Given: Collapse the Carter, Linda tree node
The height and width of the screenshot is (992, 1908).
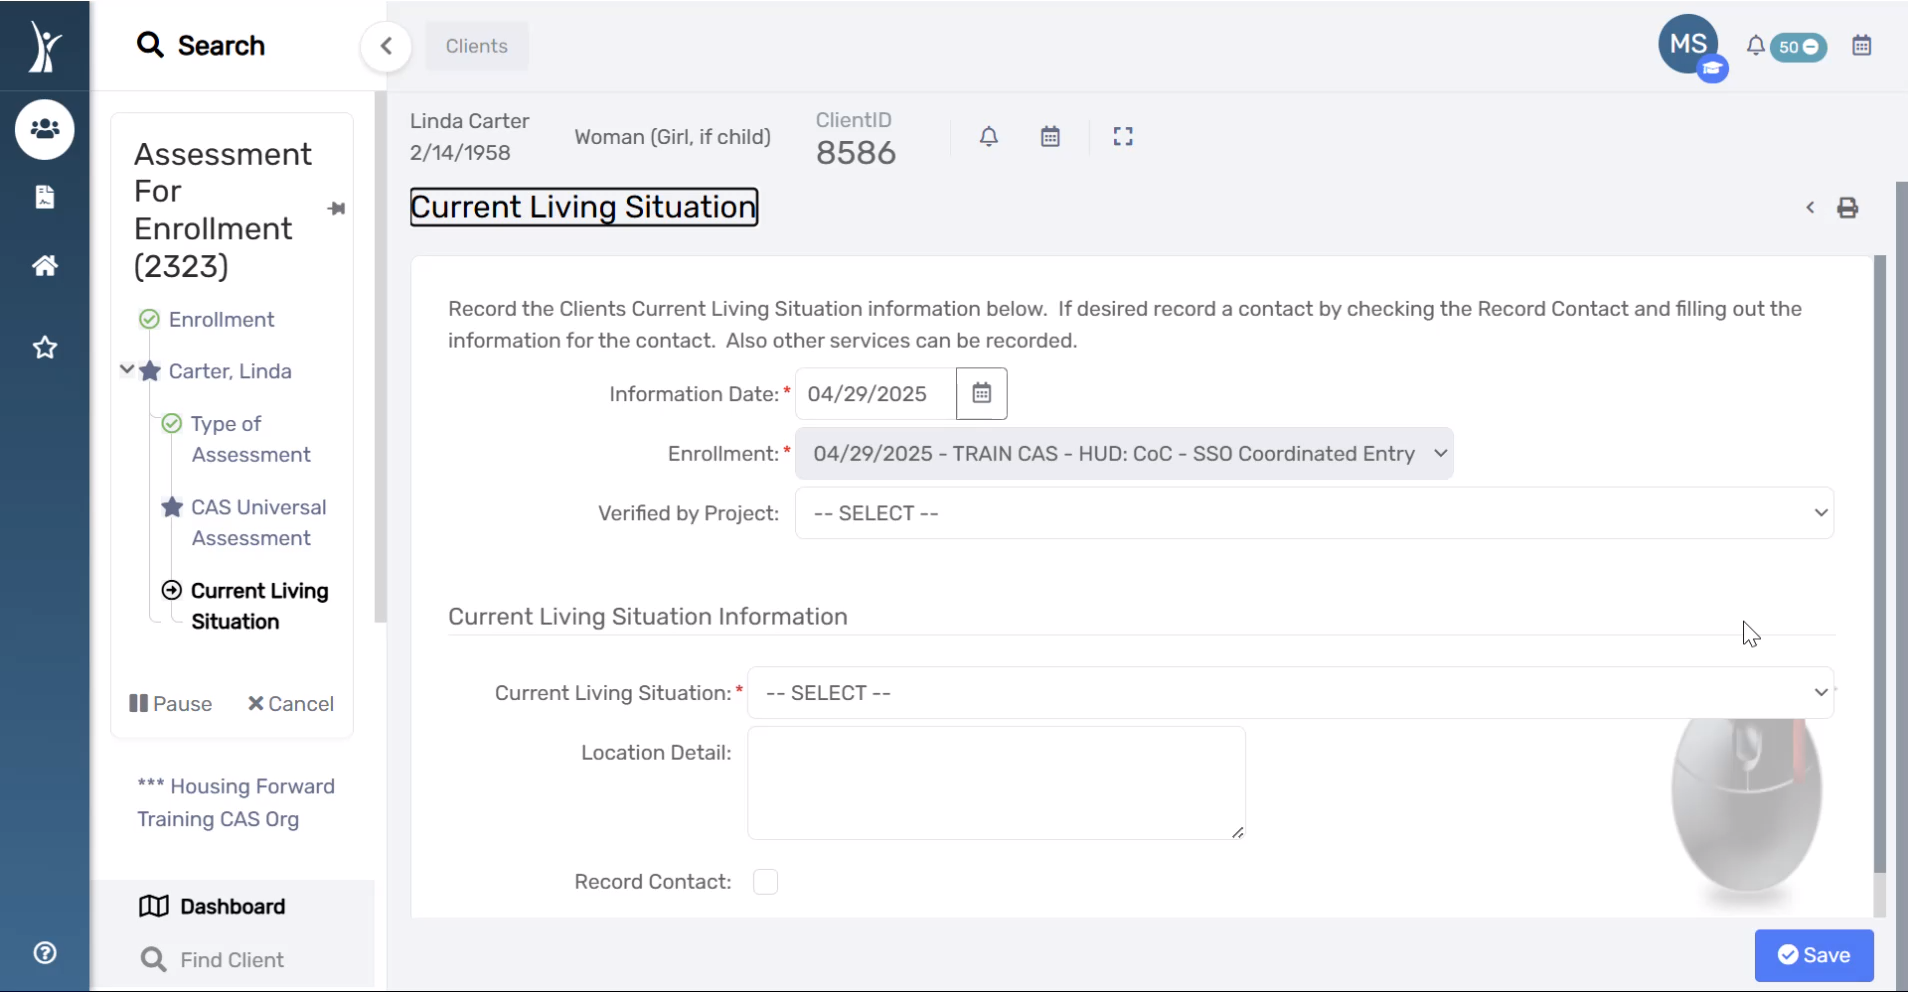Looking at the screenshot, I should tap(127, 370).
